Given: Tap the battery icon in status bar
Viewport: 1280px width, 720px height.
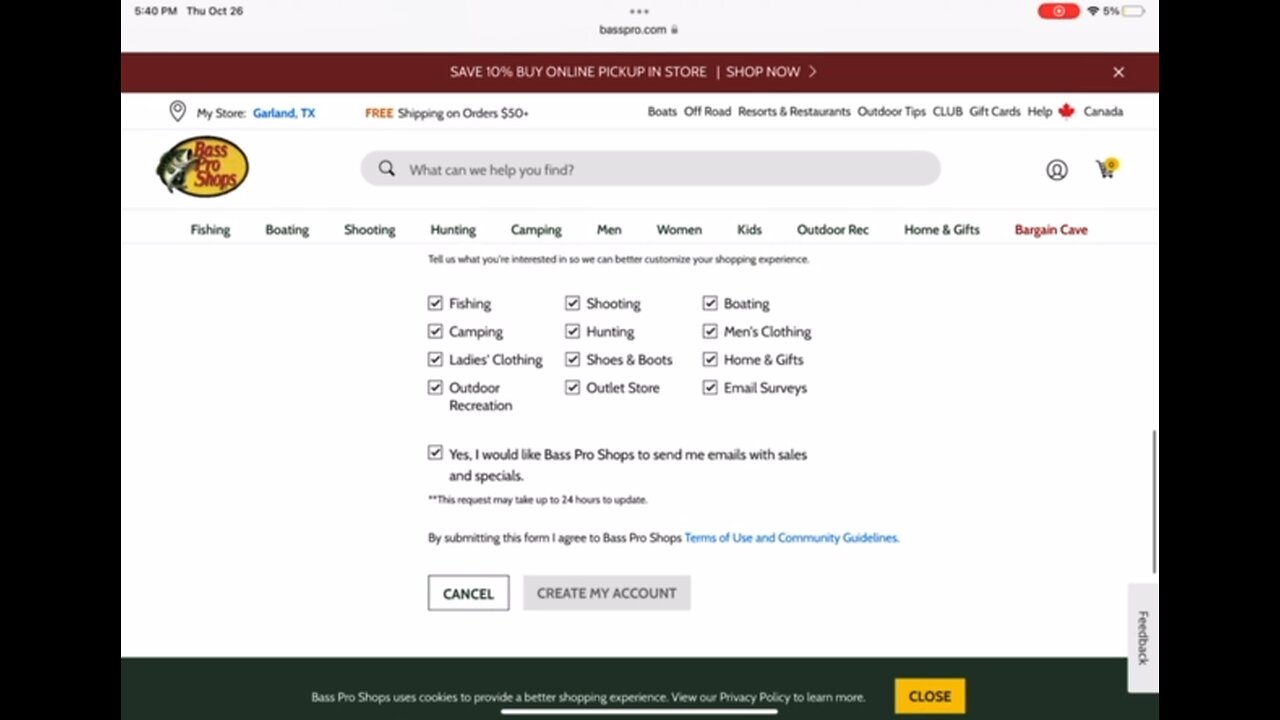Looking at the screenshot, I should (1133, 11).
